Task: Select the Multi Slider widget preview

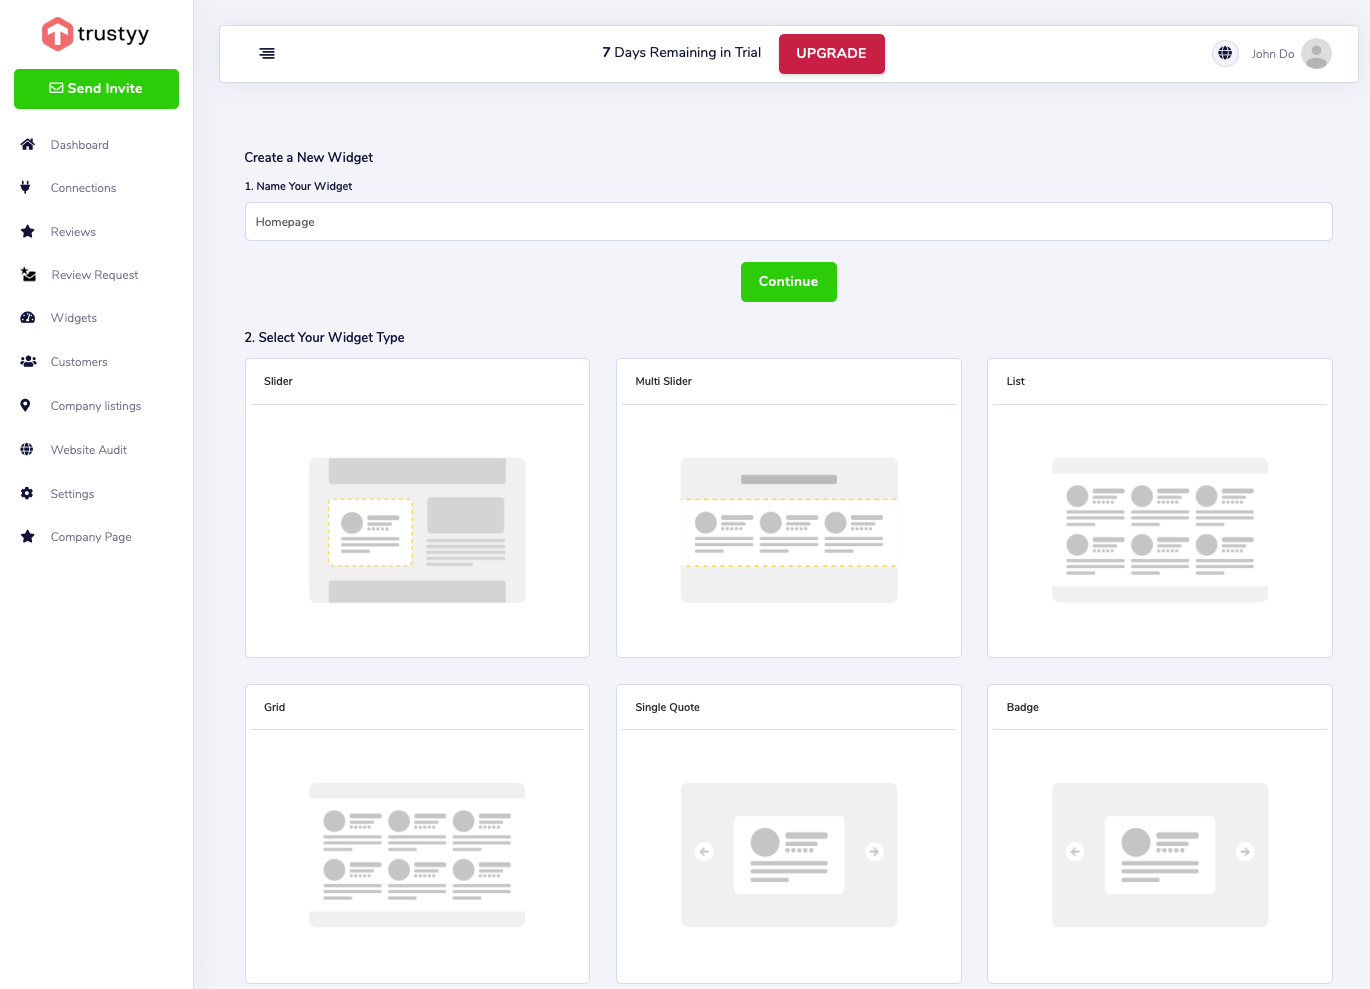Action: tap(789, 530)
